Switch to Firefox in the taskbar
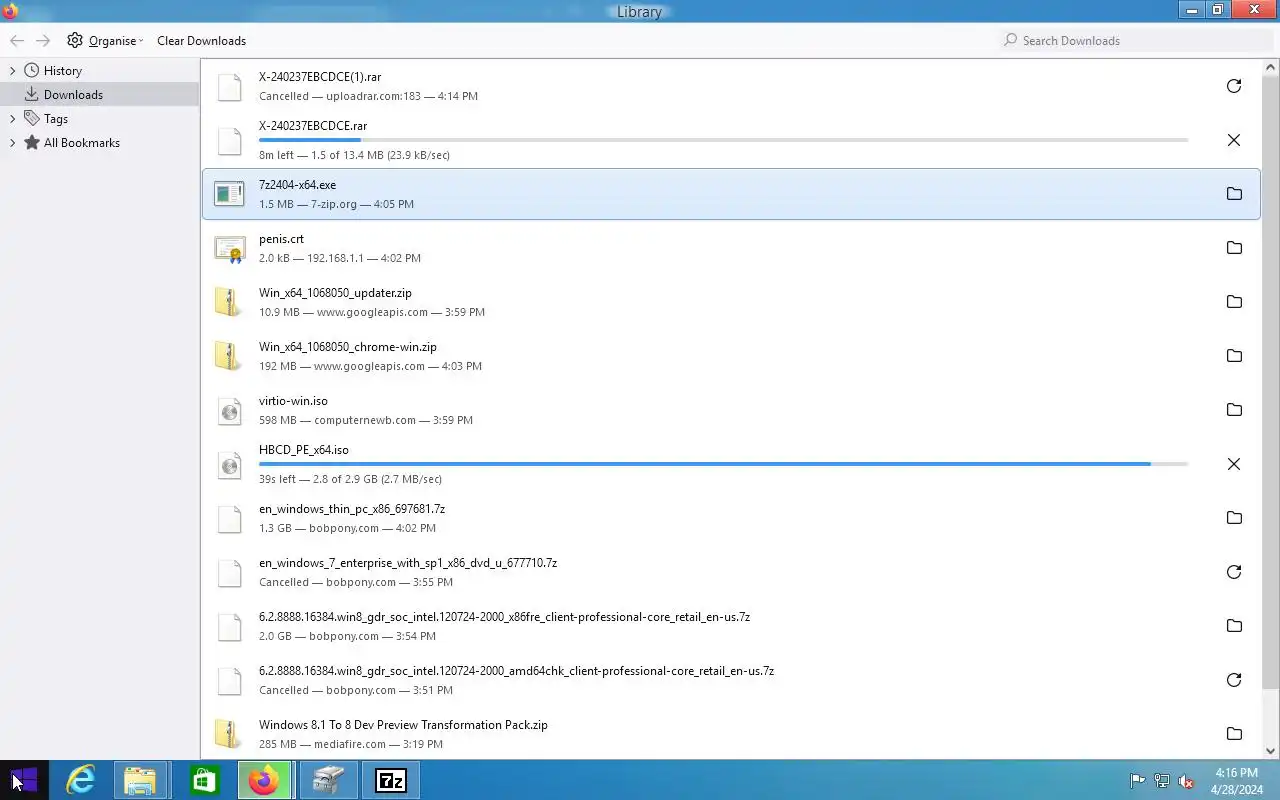Image resolution: width=1280 pixels, height=800 pixels. pos(265,780)
